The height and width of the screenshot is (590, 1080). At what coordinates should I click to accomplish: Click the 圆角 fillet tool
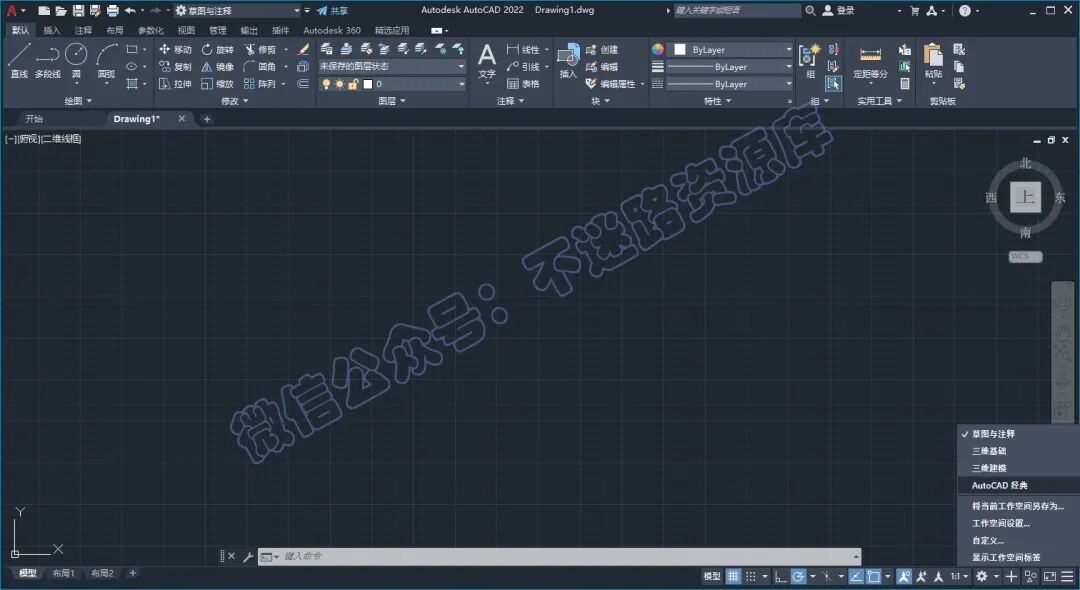(260, 67)
